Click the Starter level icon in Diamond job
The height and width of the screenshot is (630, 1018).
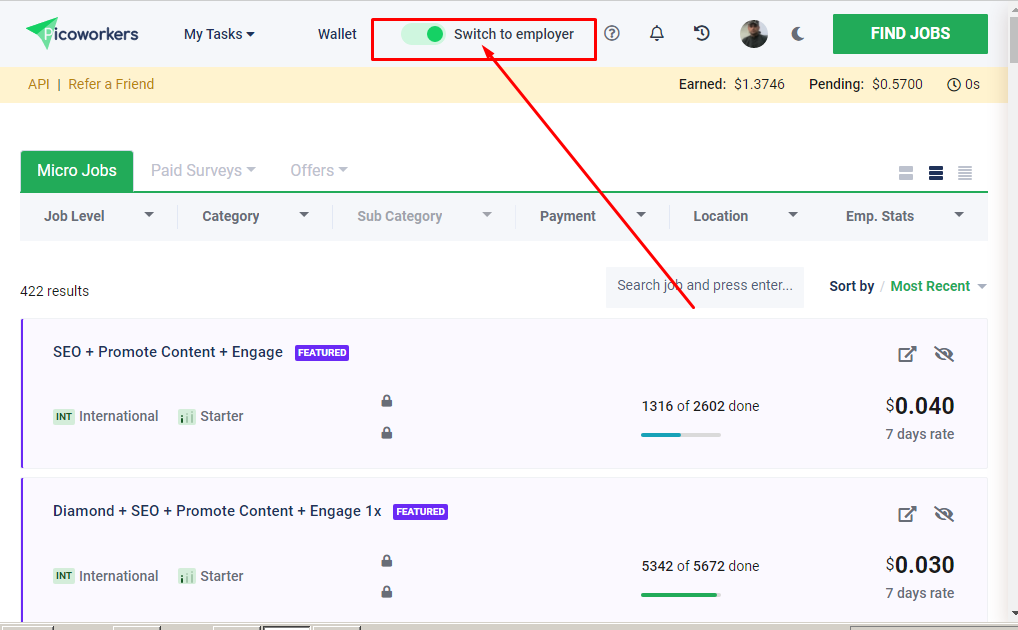186,576
